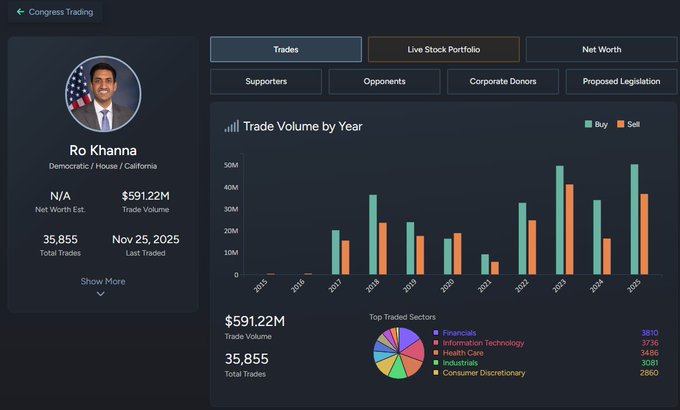Viewport: 680px width, 410px height.
Task: Open the Corporate Donors section
Action: (502, 81)
